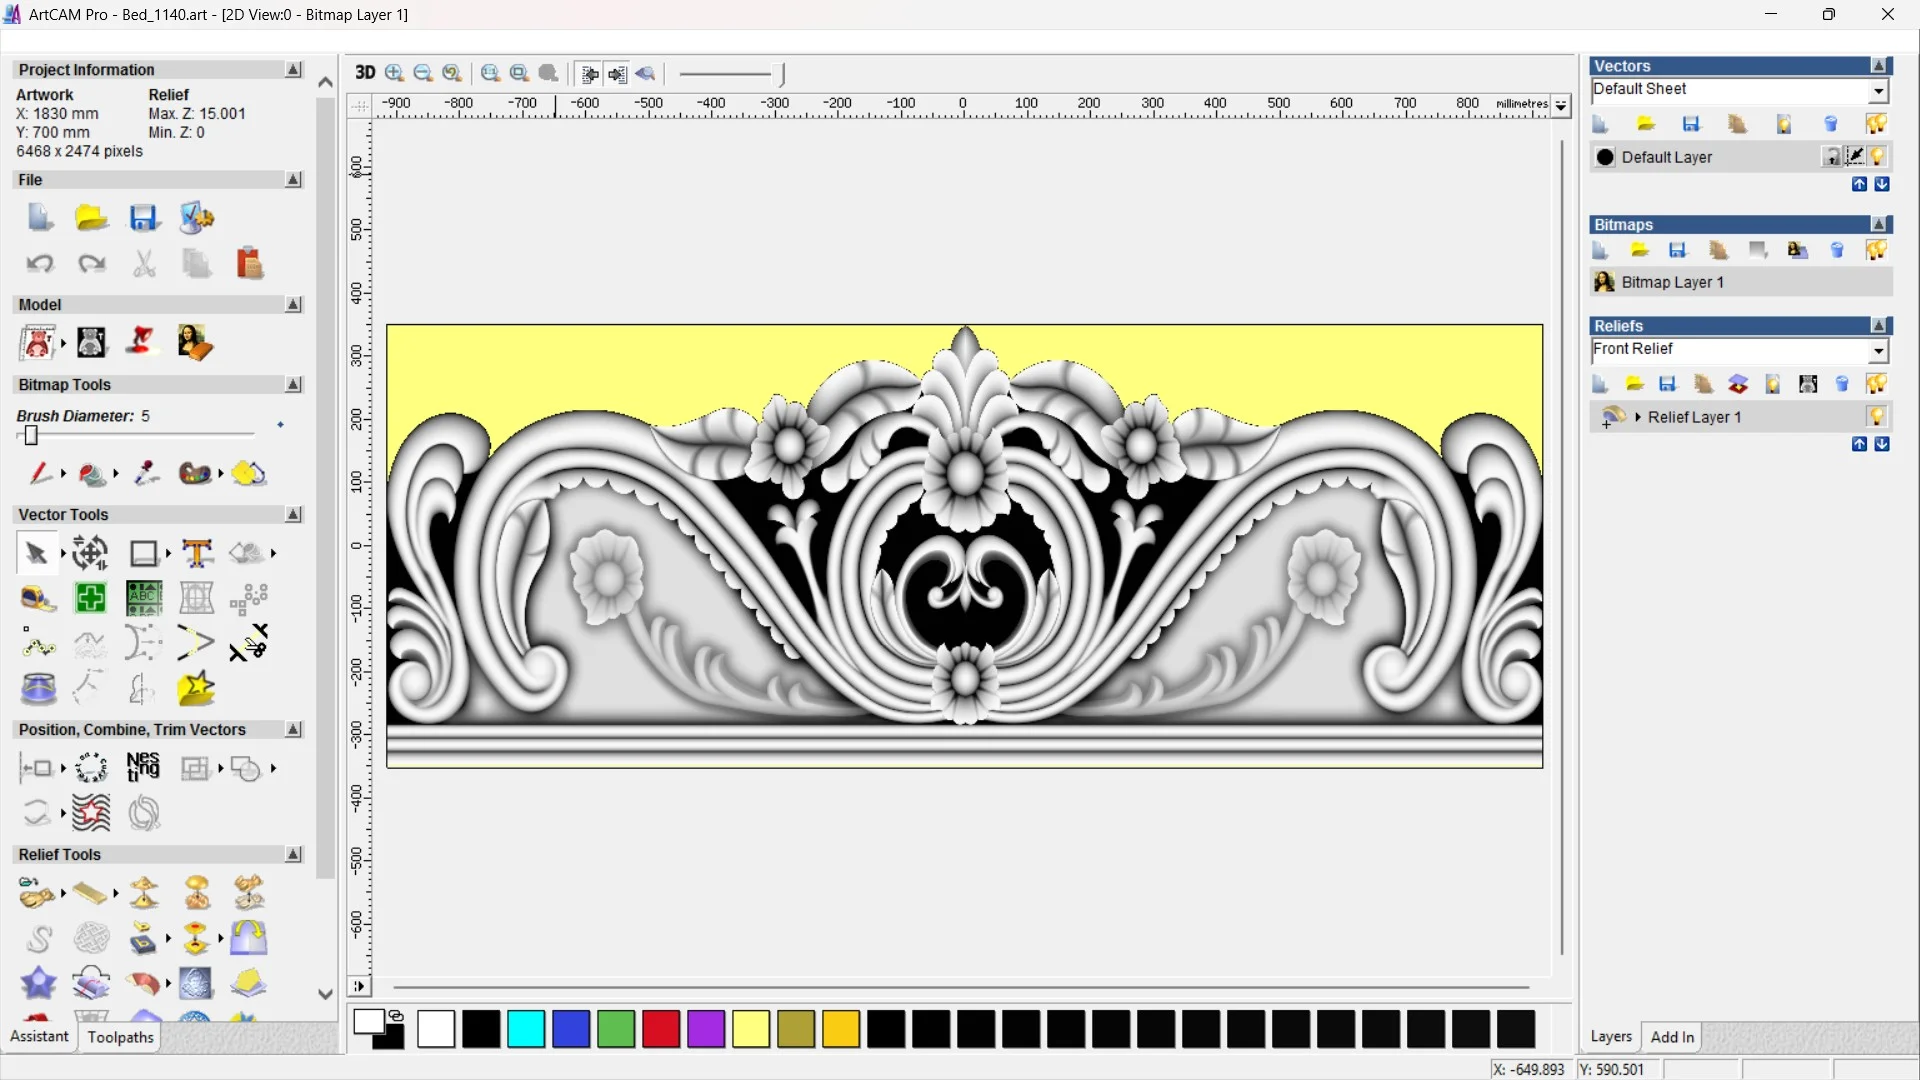Switch to the Toolpaths tab
The height and width of the screenshot is (1080, 1920).
coord(120,1037)
